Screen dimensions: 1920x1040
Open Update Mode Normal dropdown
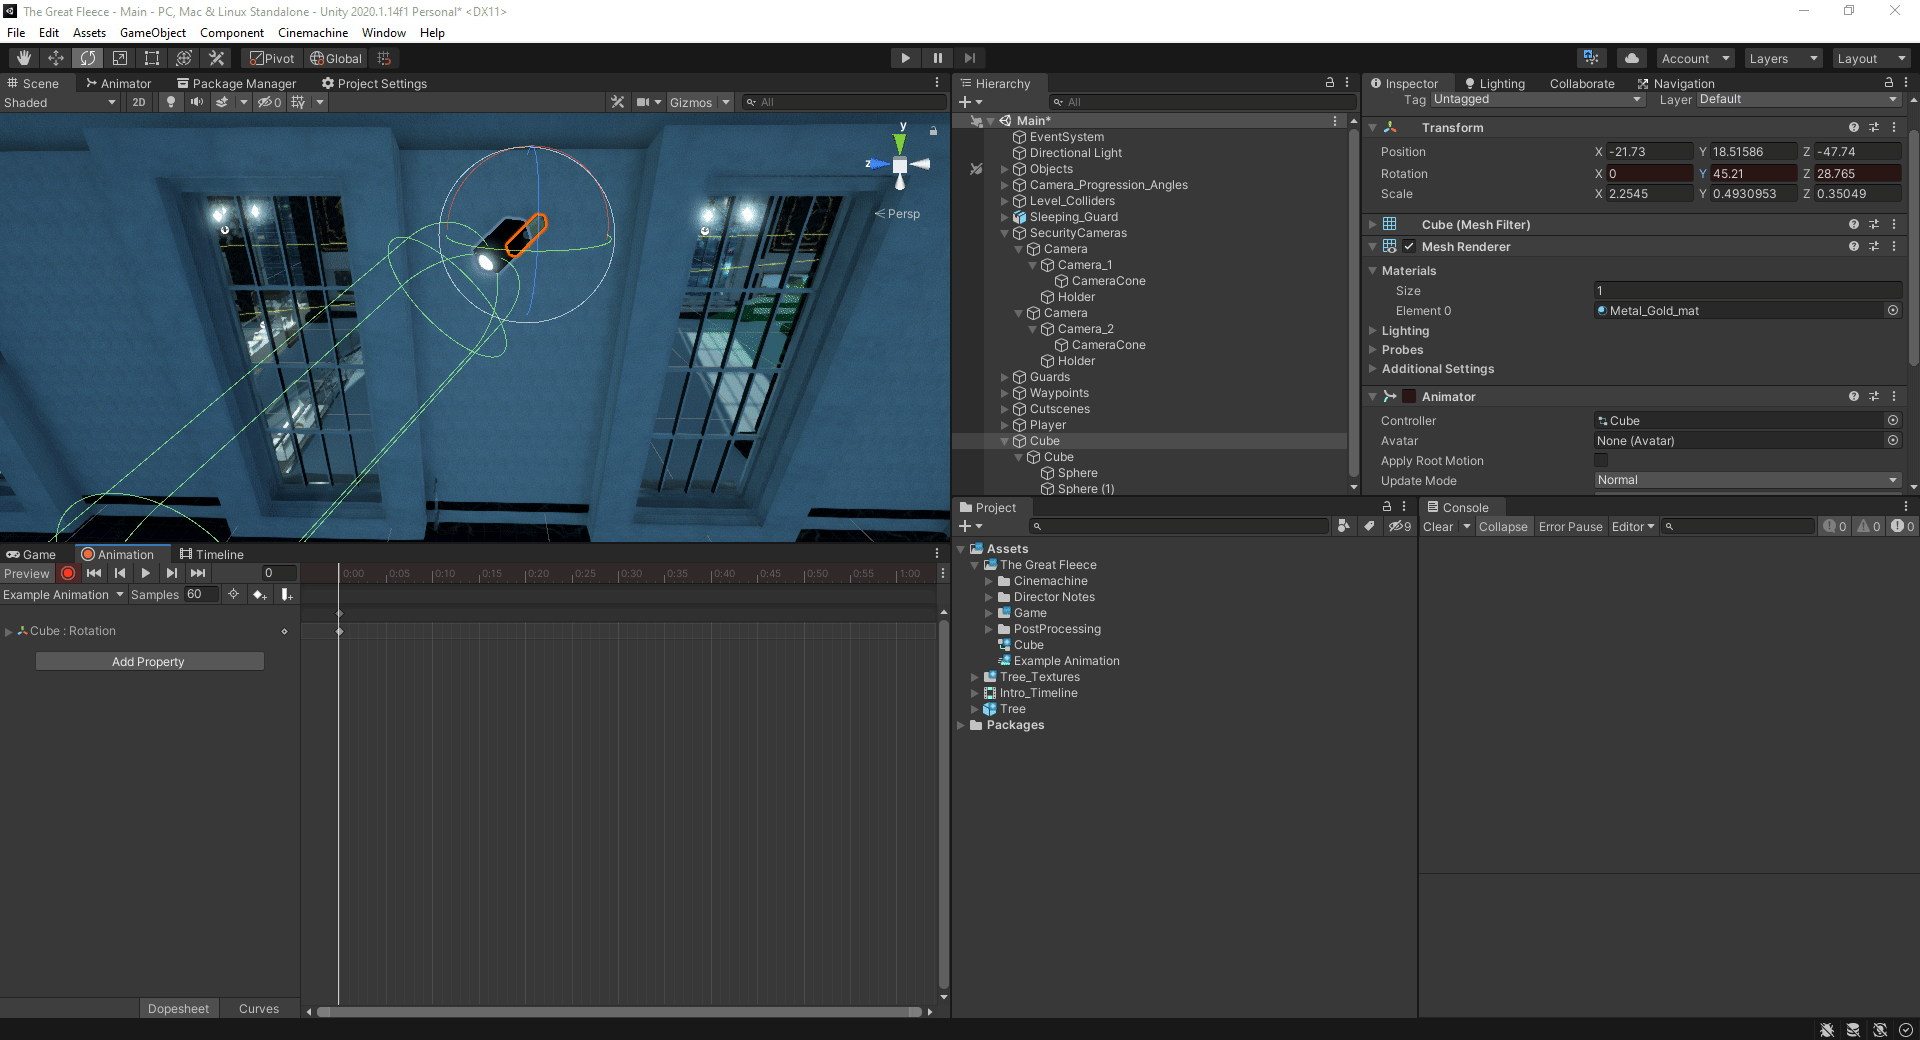(x=1747, y=480)
